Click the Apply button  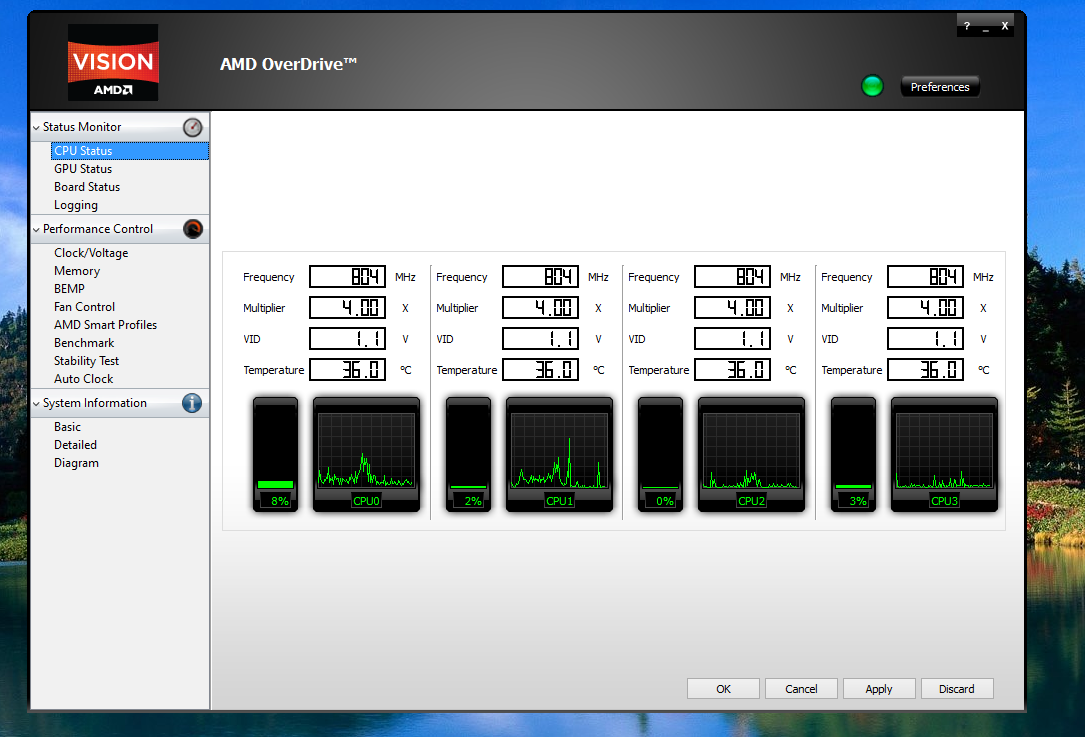pyautogui.click(x=879, y=689)
